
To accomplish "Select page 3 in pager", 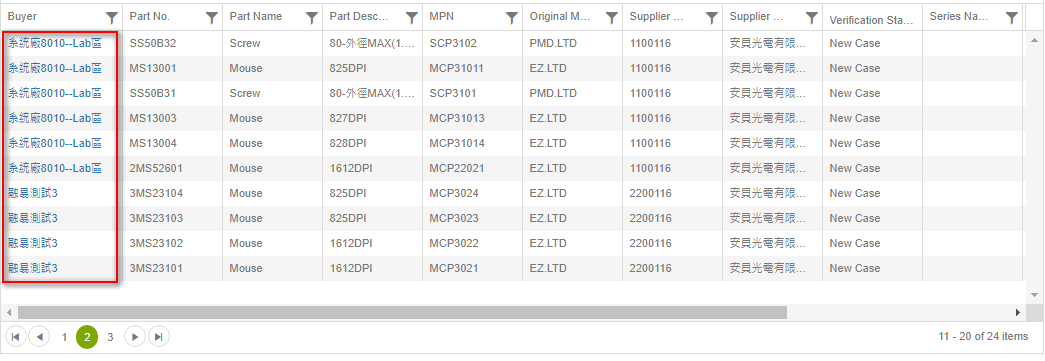I will coord(111,337).
